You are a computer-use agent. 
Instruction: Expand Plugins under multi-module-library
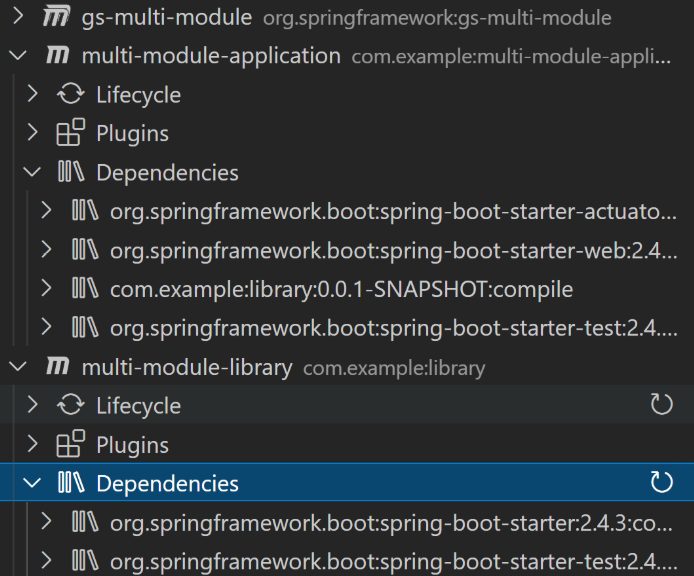tap(32, 444)
